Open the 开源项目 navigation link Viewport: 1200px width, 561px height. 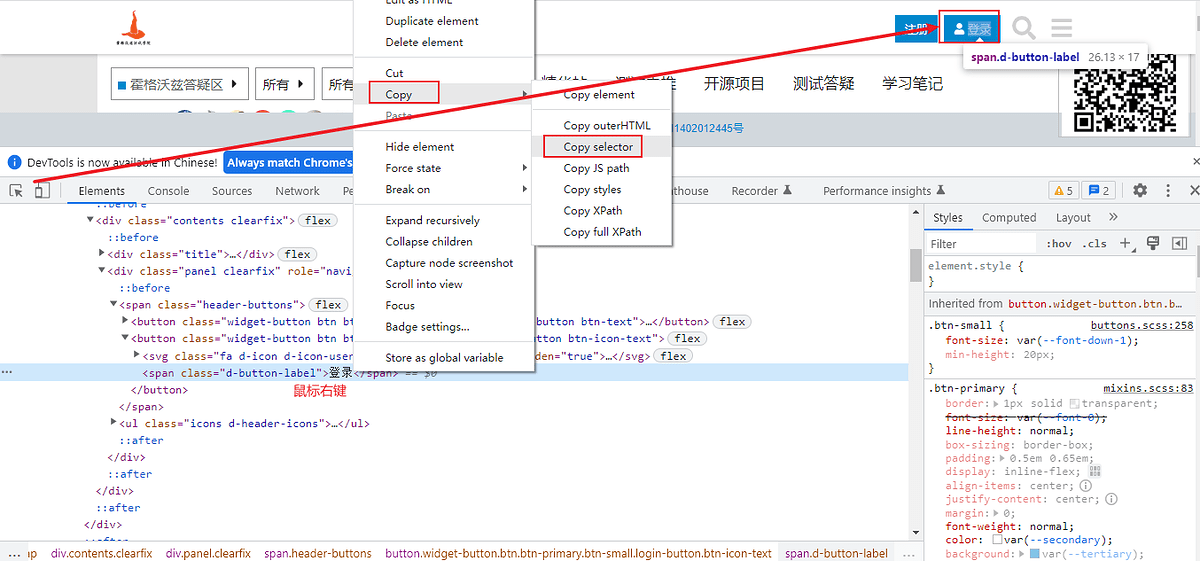tap(734, 84)
